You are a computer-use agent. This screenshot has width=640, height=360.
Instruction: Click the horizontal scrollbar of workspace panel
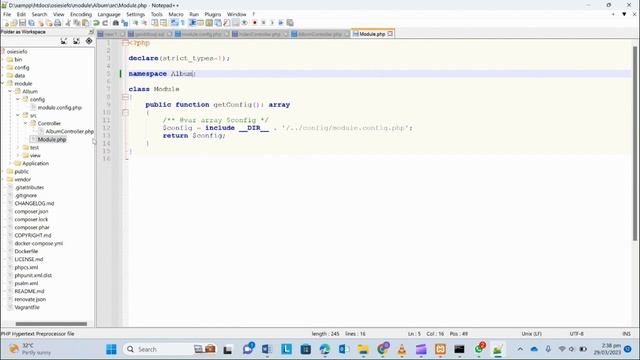click(x=51, y=324)
